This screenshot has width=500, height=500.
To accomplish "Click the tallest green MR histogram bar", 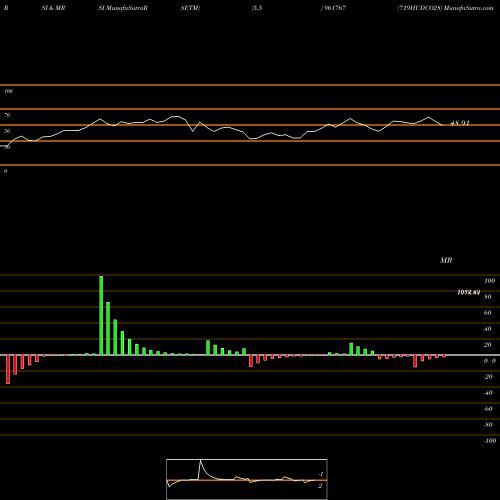I will click(x=101, y=315).
